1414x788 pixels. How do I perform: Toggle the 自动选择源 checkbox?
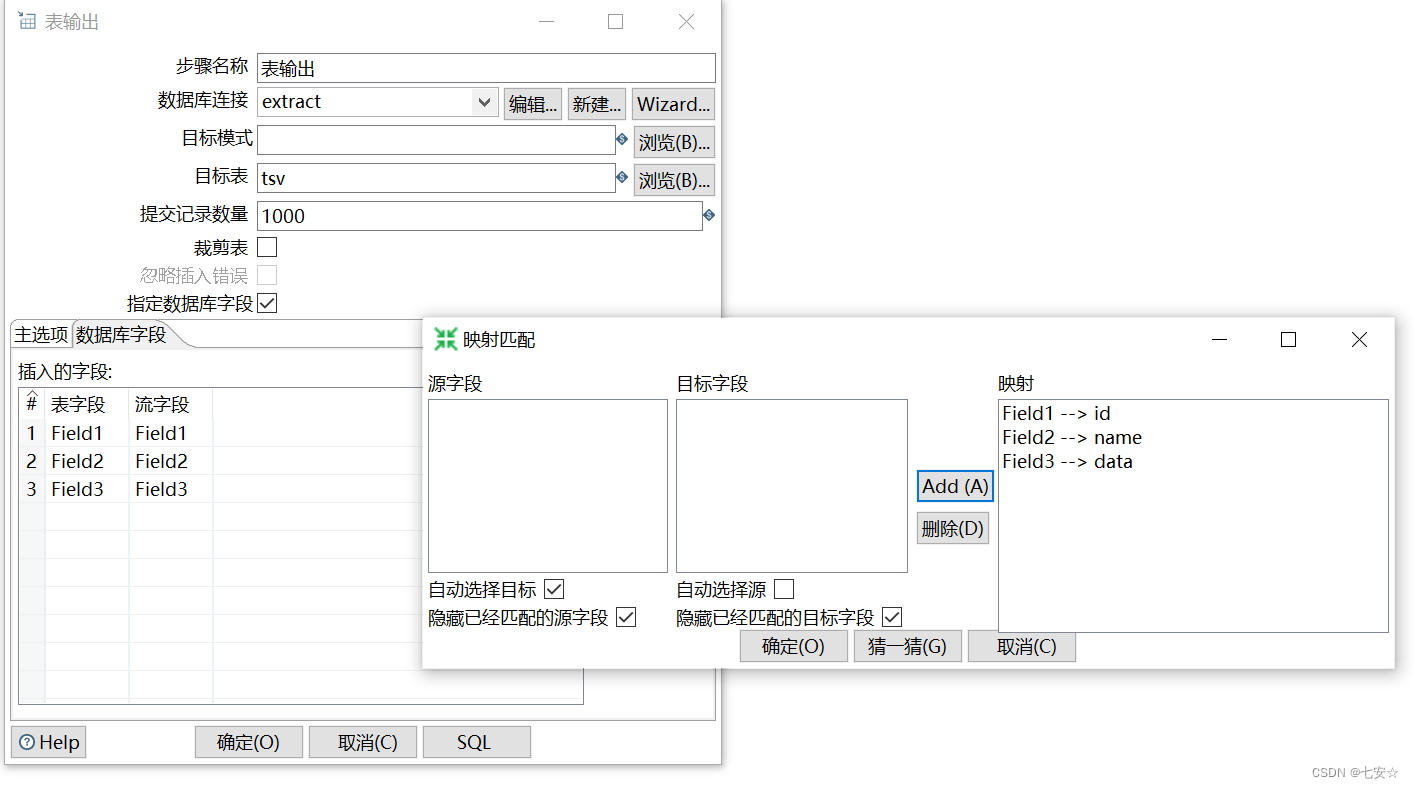(784, 589)
